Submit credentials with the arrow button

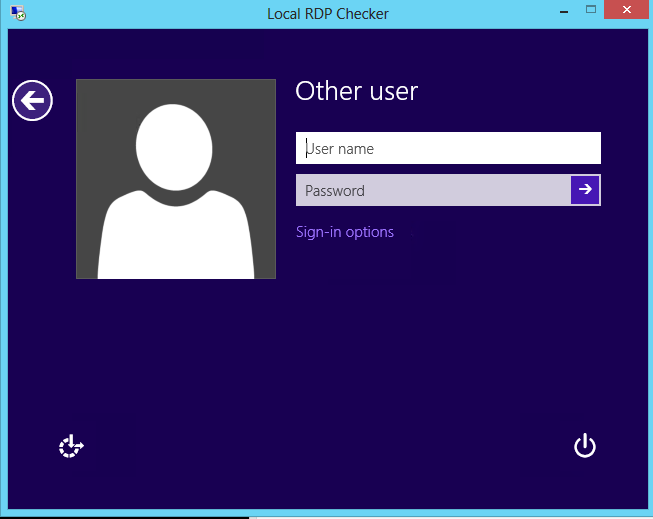coord(585,190)
